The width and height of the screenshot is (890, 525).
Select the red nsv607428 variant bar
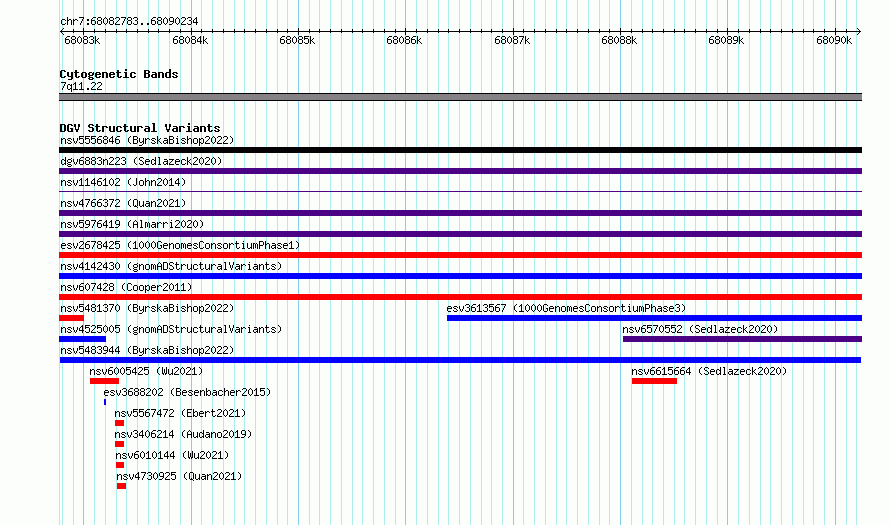pos(460,297)
